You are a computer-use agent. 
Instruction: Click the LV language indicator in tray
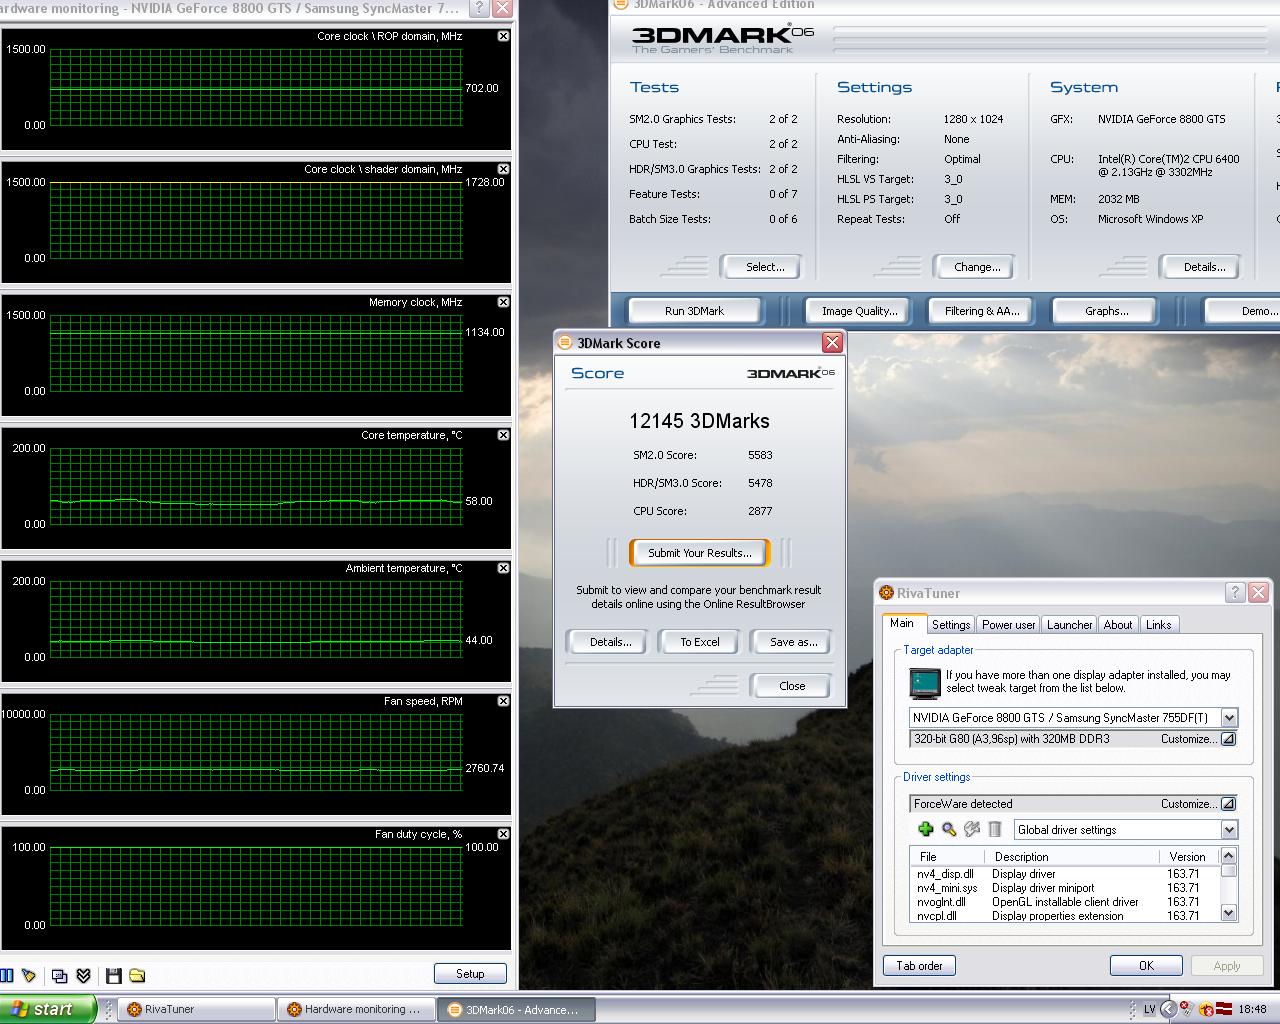(1149, 1009)
